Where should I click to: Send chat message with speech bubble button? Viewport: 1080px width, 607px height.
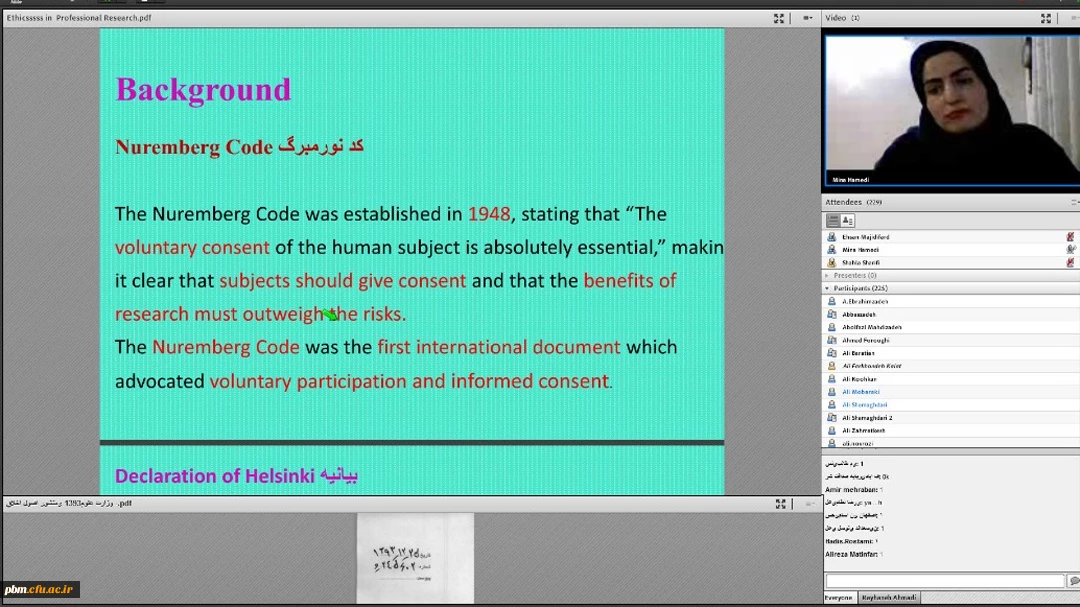[x=1073, y=581]
